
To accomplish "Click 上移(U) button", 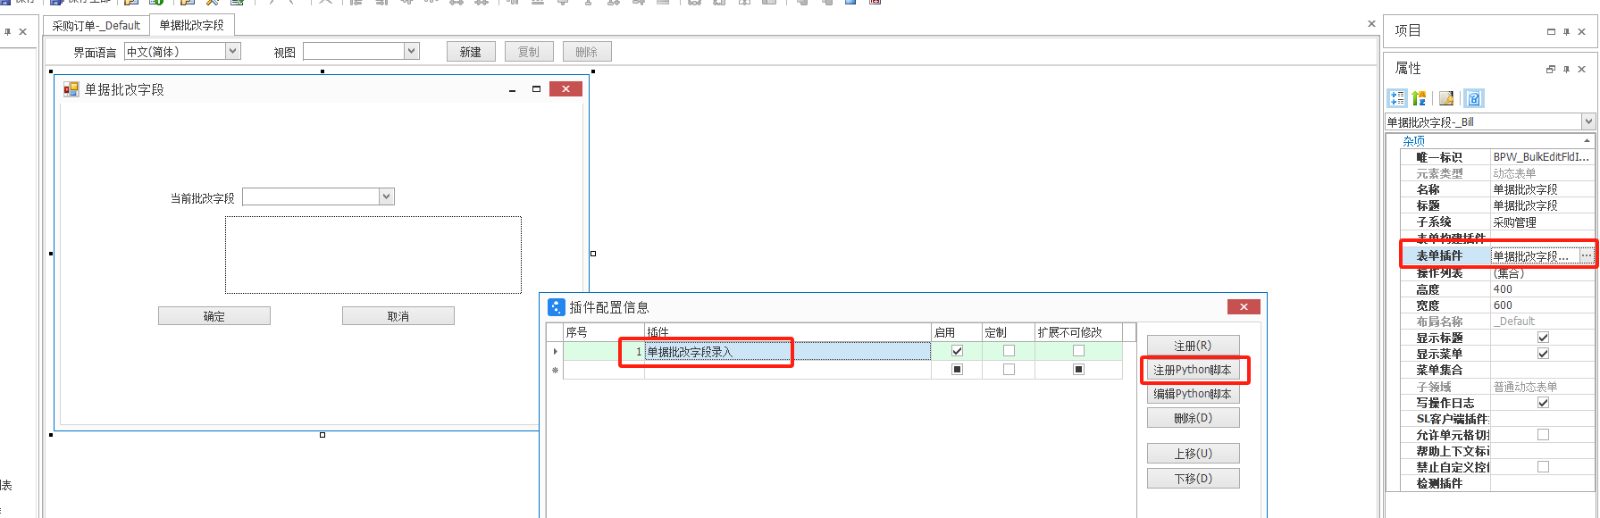I will (1193, 454).
